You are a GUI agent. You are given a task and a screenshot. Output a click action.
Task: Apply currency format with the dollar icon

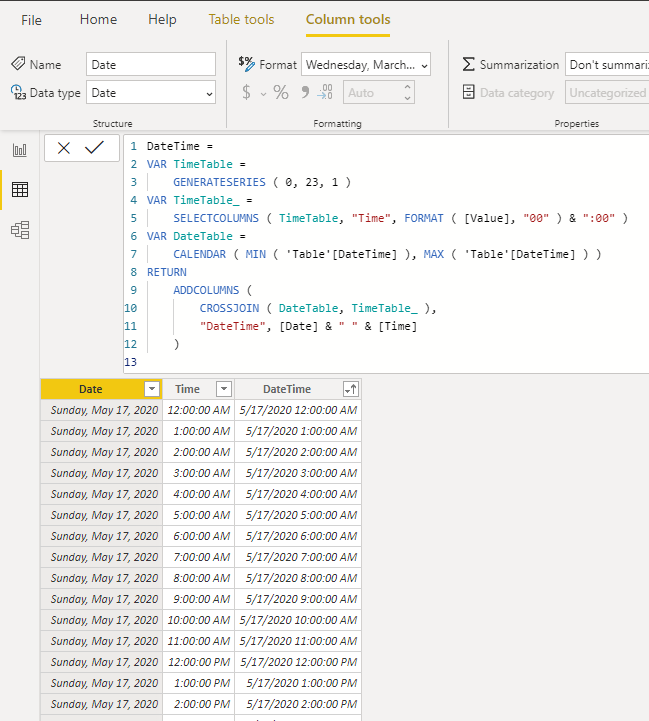pos(247,92)
